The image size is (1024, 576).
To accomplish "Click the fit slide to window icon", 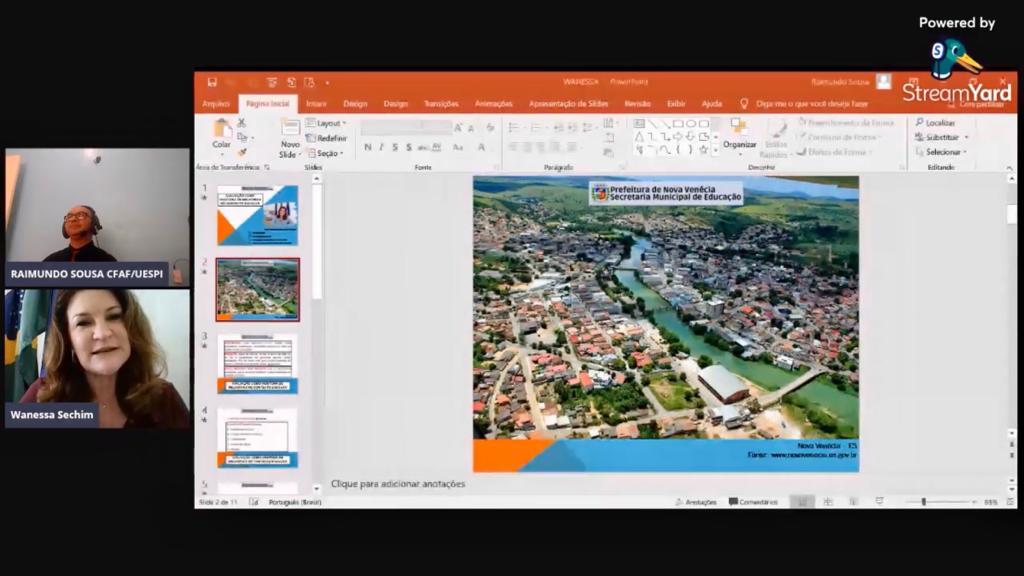I will click(x=1010, y=502).
